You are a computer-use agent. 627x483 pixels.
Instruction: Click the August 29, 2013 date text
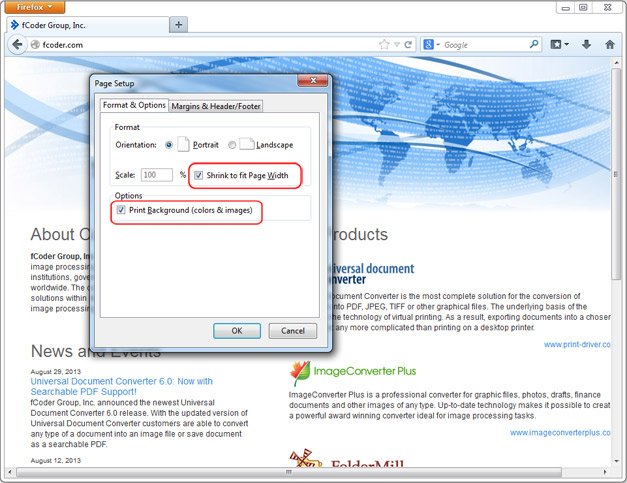coord(56,371)
